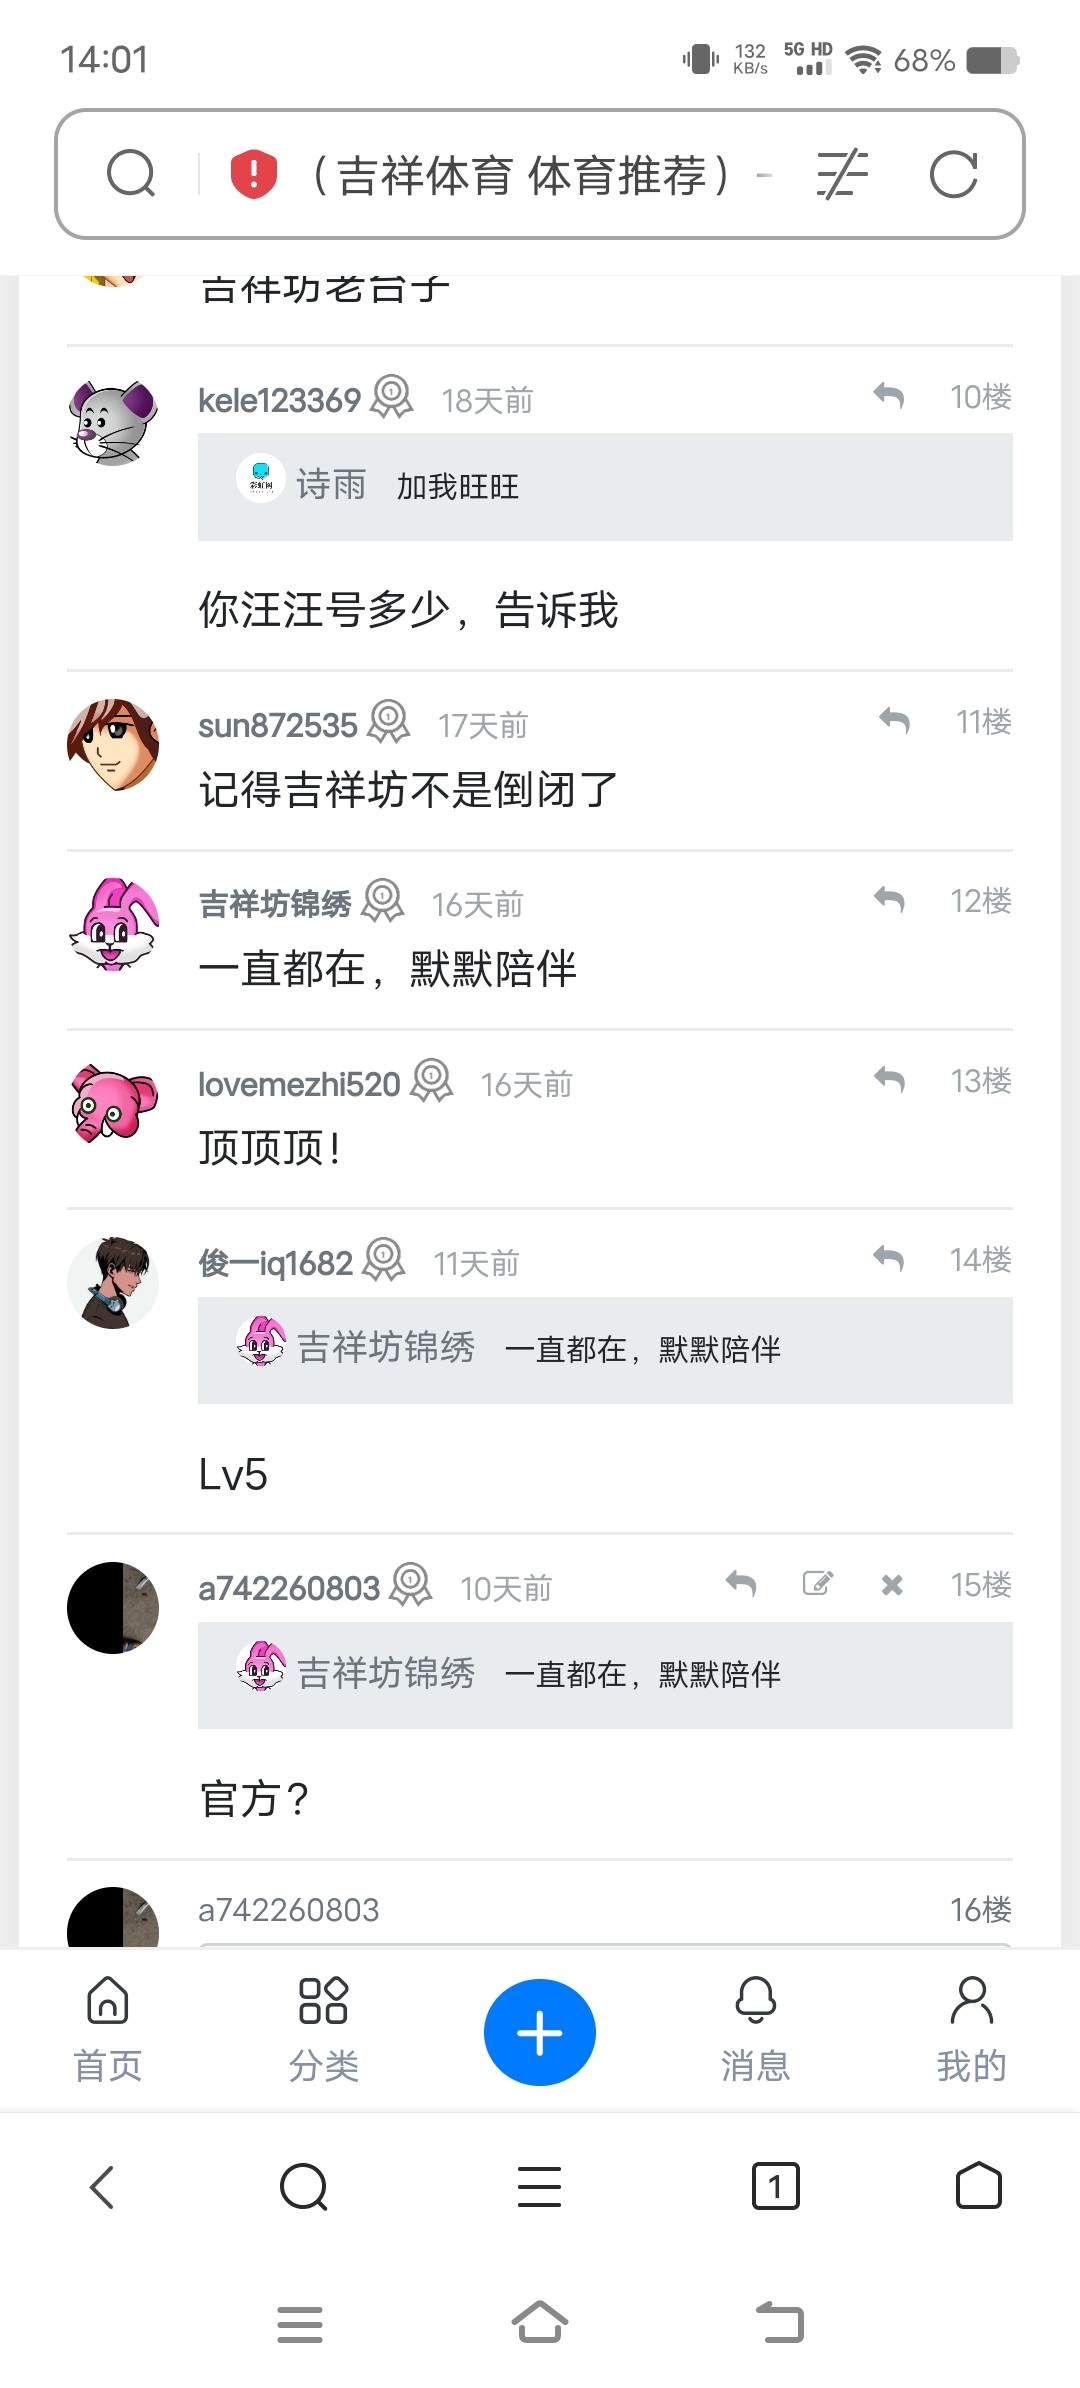Tap the reload icon in the address bar
The image size is (1080, 2388).
coord(953,175)
